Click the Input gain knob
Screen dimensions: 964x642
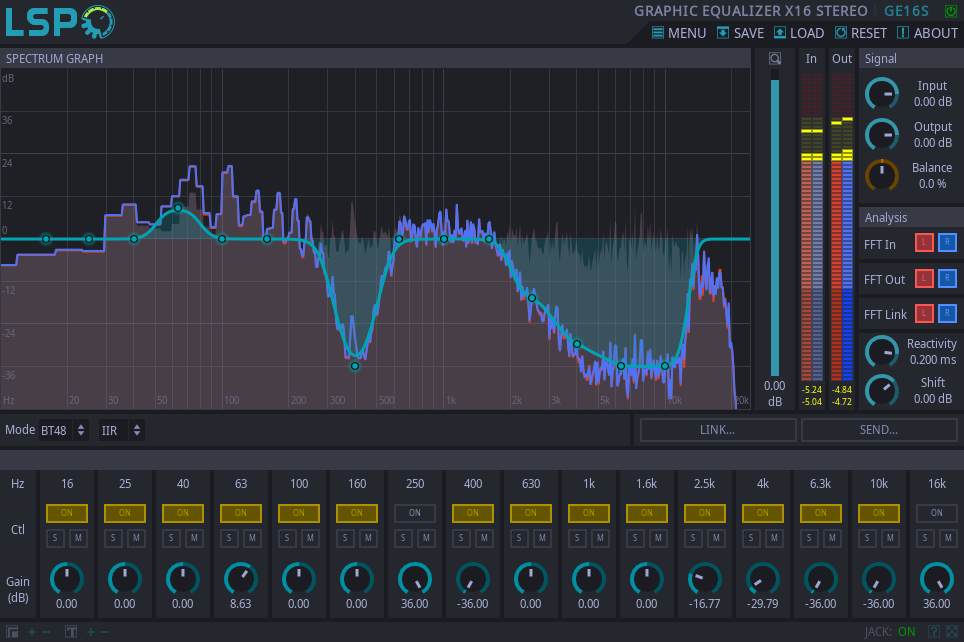pyautogui.click(x=882, y=94)
